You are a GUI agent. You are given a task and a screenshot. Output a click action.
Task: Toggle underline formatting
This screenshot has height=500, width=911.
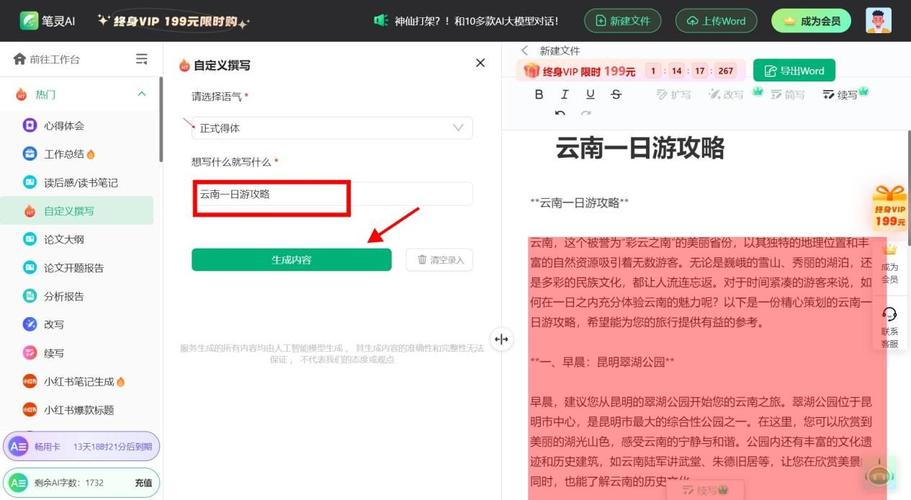590,94
